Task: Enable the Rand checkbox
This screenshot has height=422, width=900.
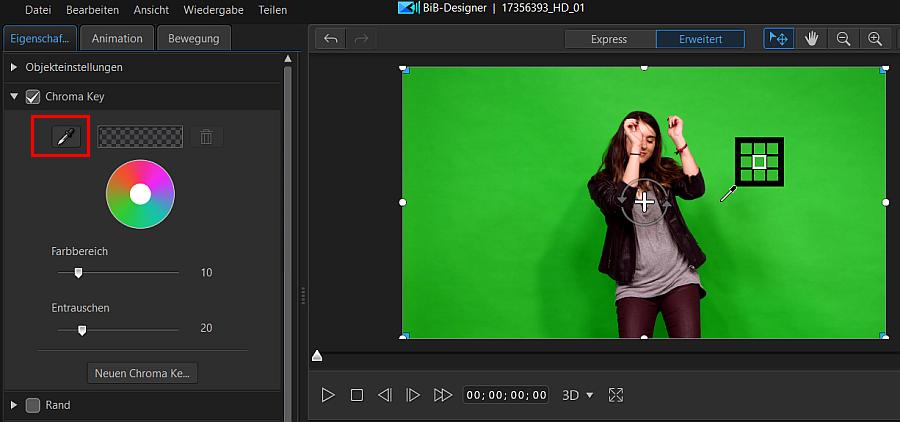Action: [33, 405]
